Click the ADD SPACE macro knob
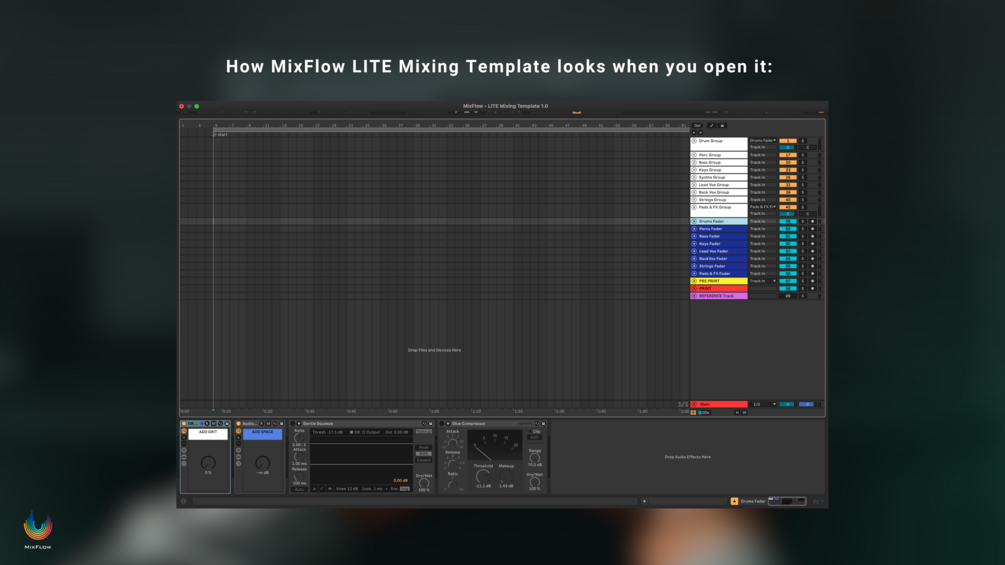The height and width of the screenshot is (565, 1005). (262, 463)
